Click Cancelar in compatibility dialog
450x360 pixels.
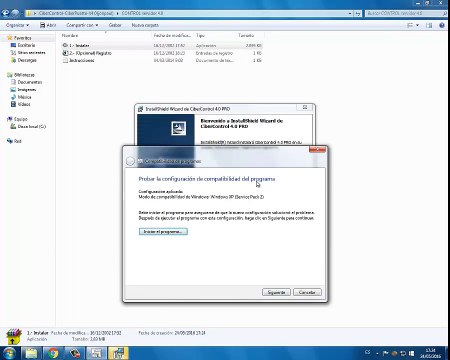(307, 292)
